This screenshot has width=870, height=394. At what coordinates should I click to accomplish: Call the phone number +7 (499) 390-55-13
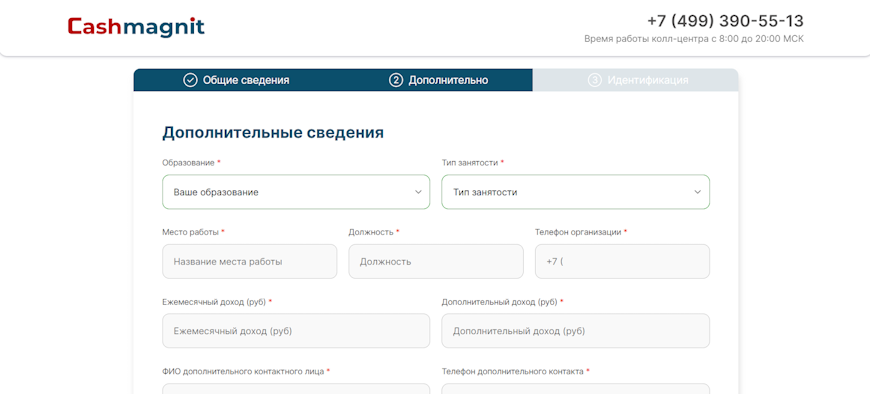[x=725, y=21]
